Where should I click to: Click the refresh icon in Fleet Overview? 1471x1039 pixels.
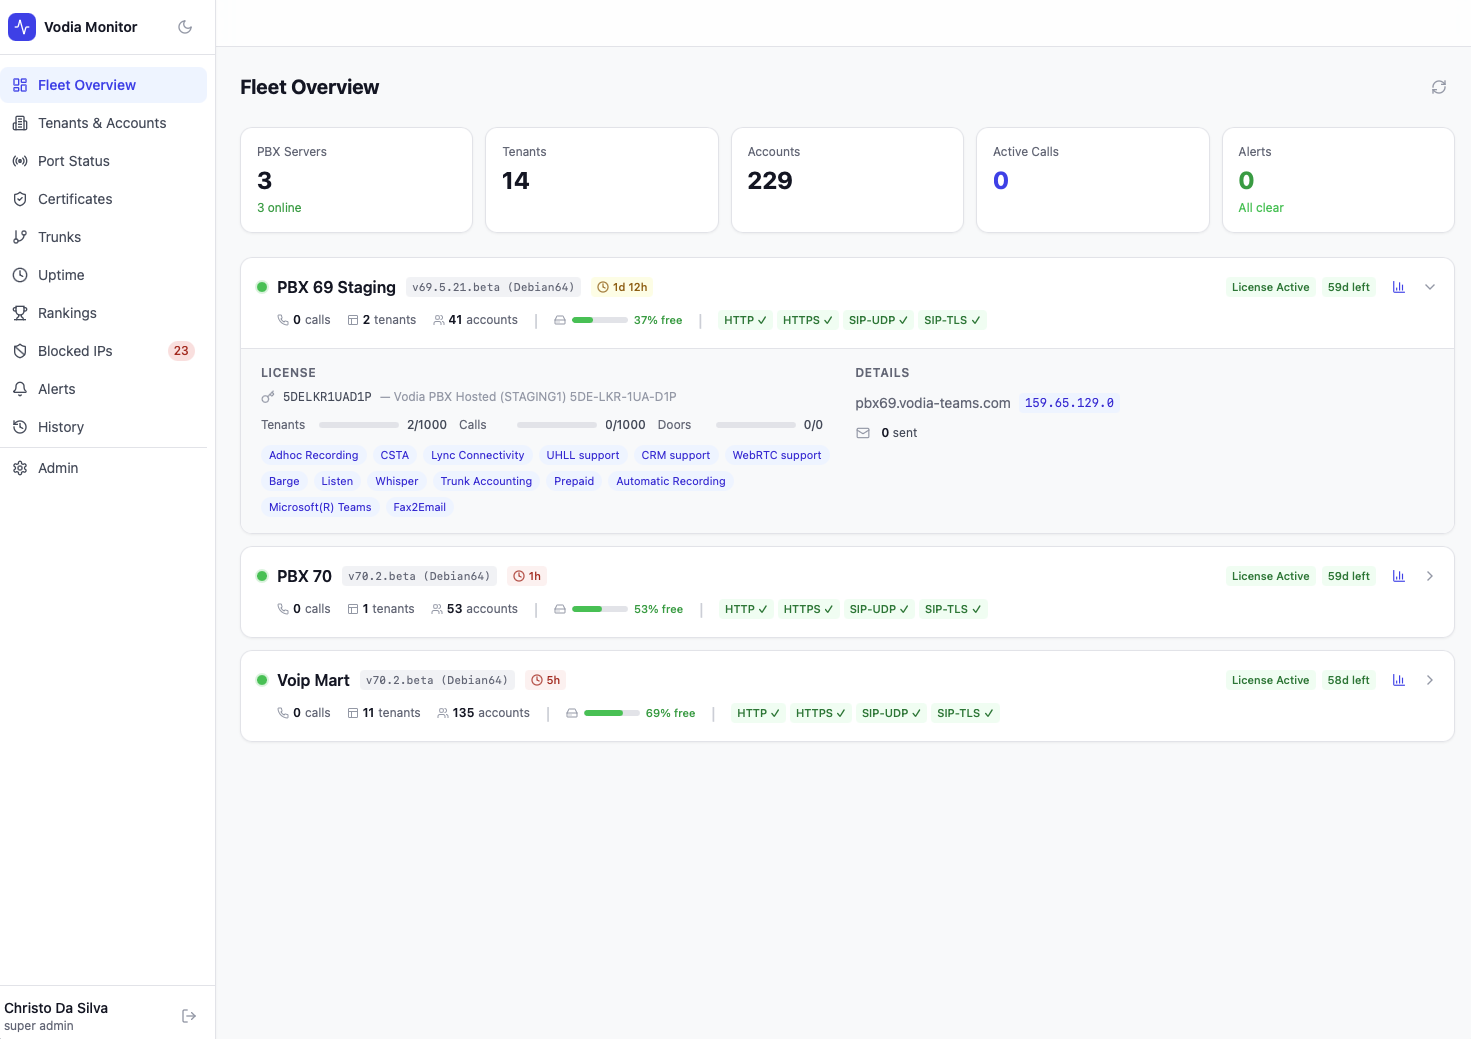click(1438, 87)
